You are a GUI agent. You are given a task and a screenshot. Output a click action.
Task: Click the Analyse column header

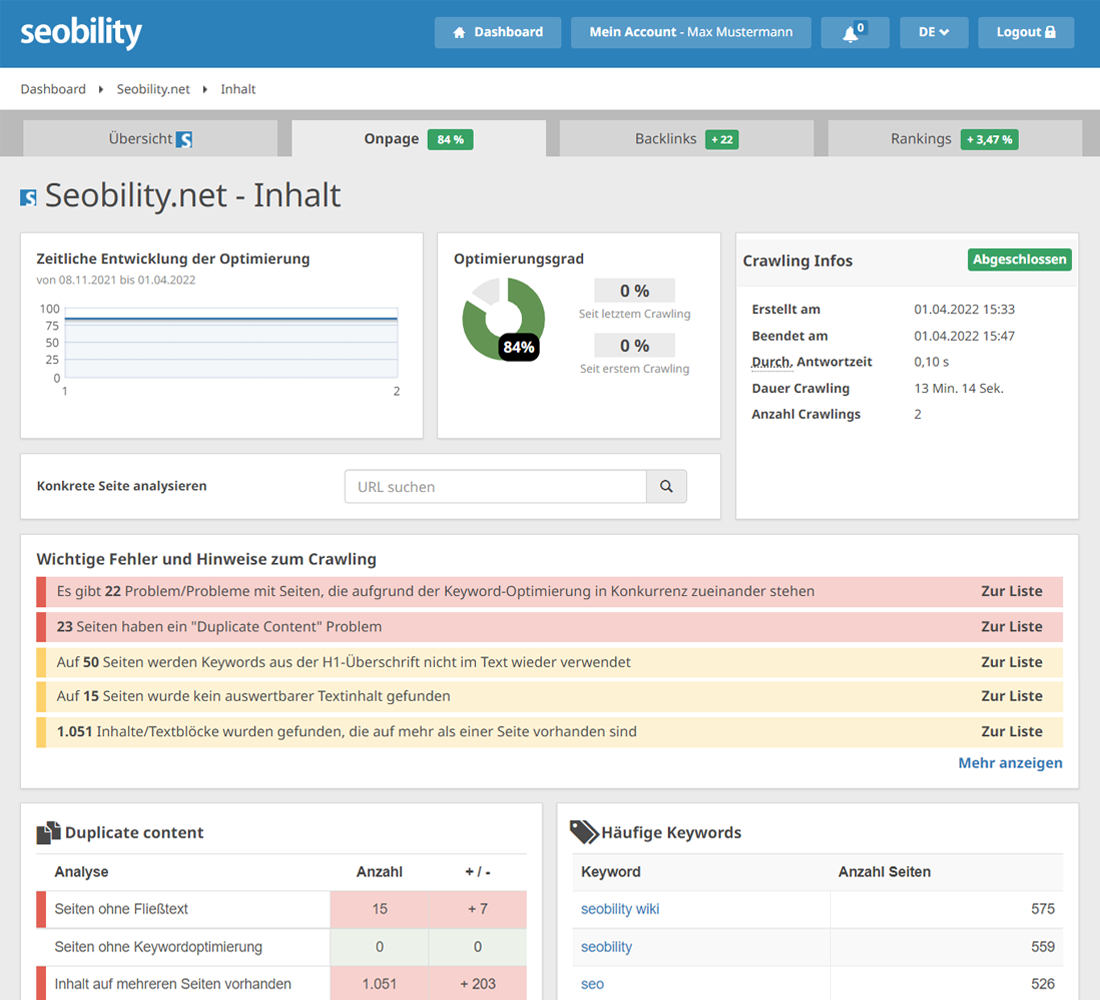81,872
